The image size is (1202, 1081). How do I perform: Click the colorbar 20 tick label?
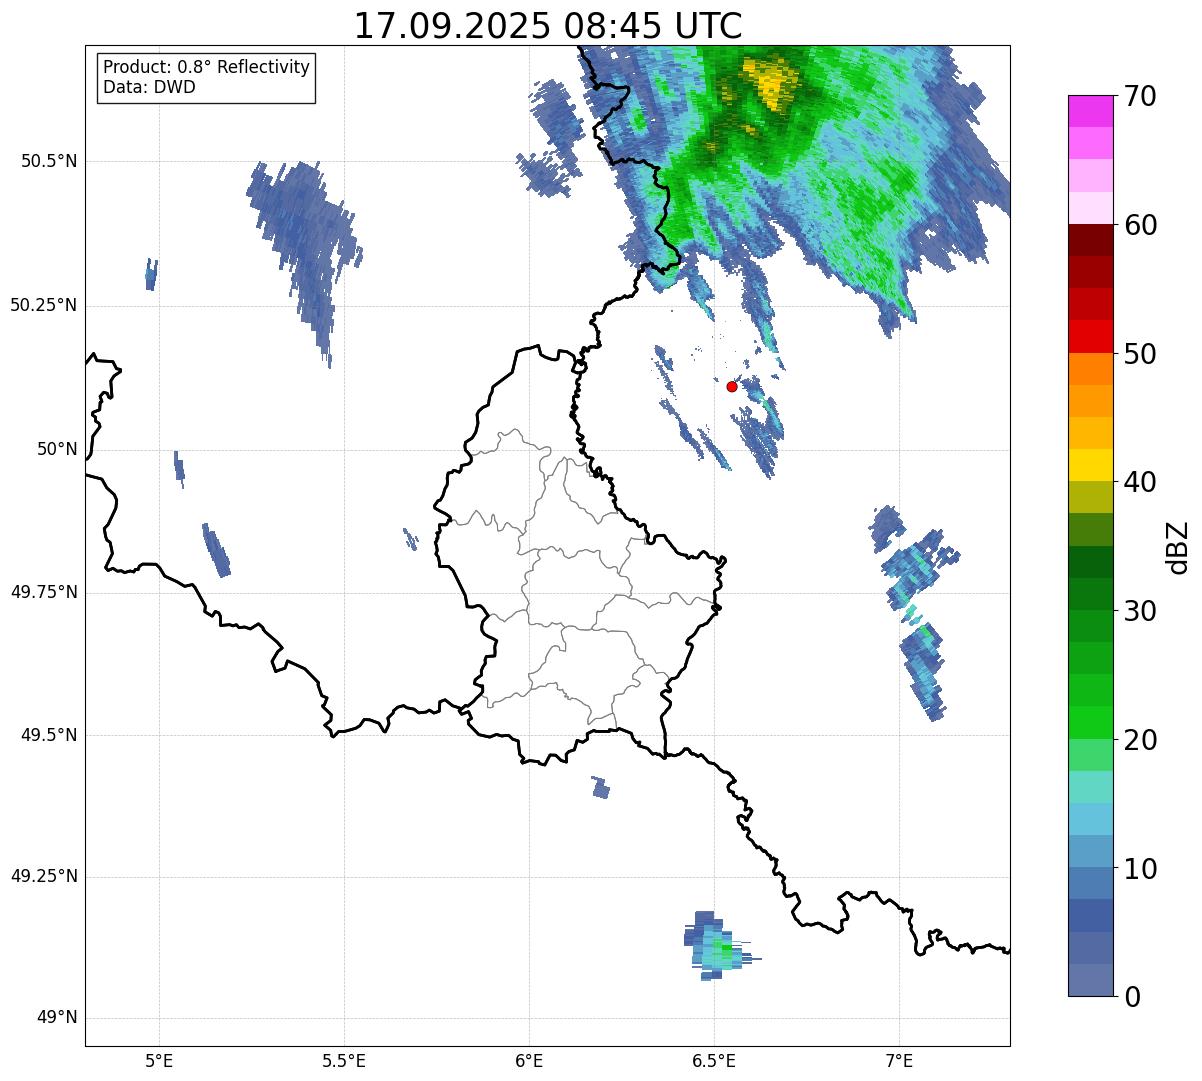coord(1140,741)
